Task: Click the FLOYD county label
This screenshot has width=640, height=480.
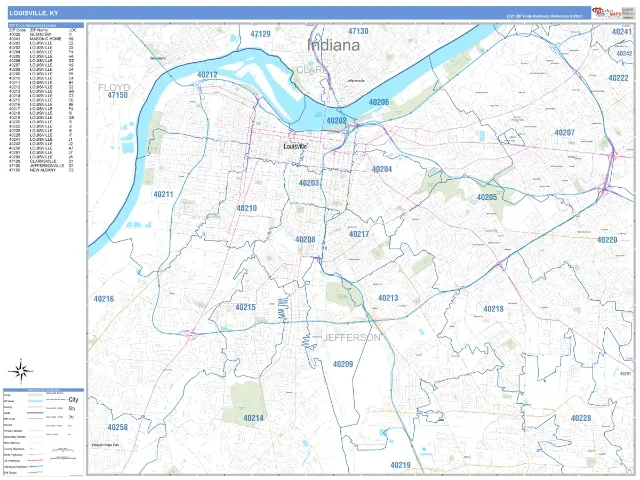Action: (x=114, y=87)
